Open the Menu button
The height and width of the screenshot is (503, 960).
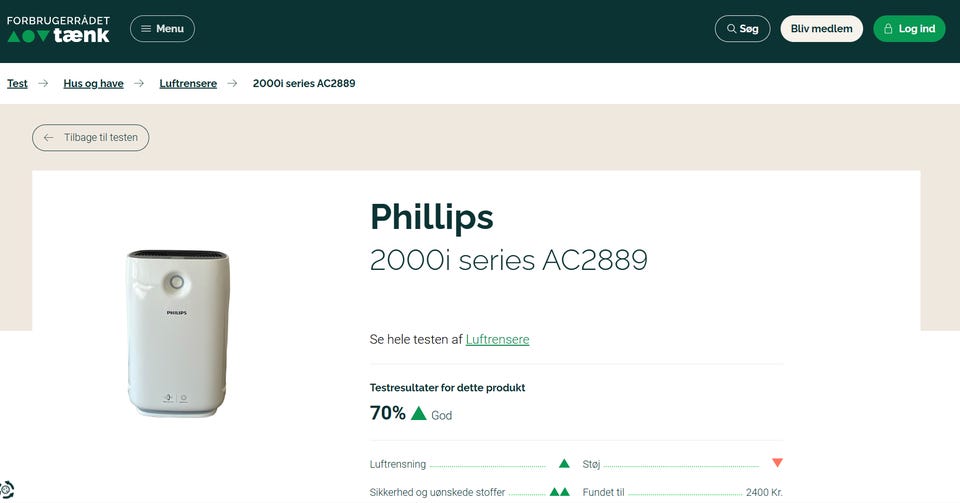pyautogui.click(x=162, y=29)
